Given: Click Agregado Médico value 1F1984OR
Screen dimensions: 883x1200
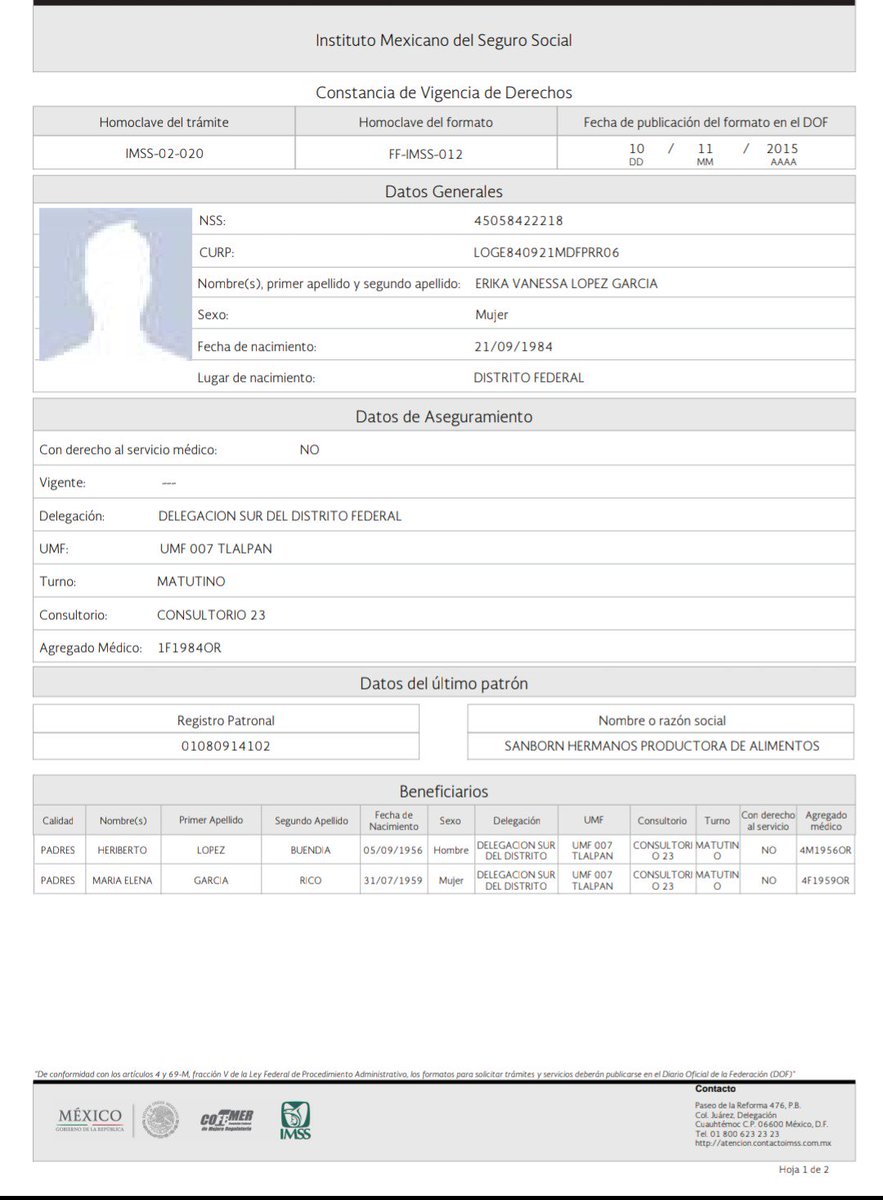Looking at the screenshot, I should [x=189, y=648].
